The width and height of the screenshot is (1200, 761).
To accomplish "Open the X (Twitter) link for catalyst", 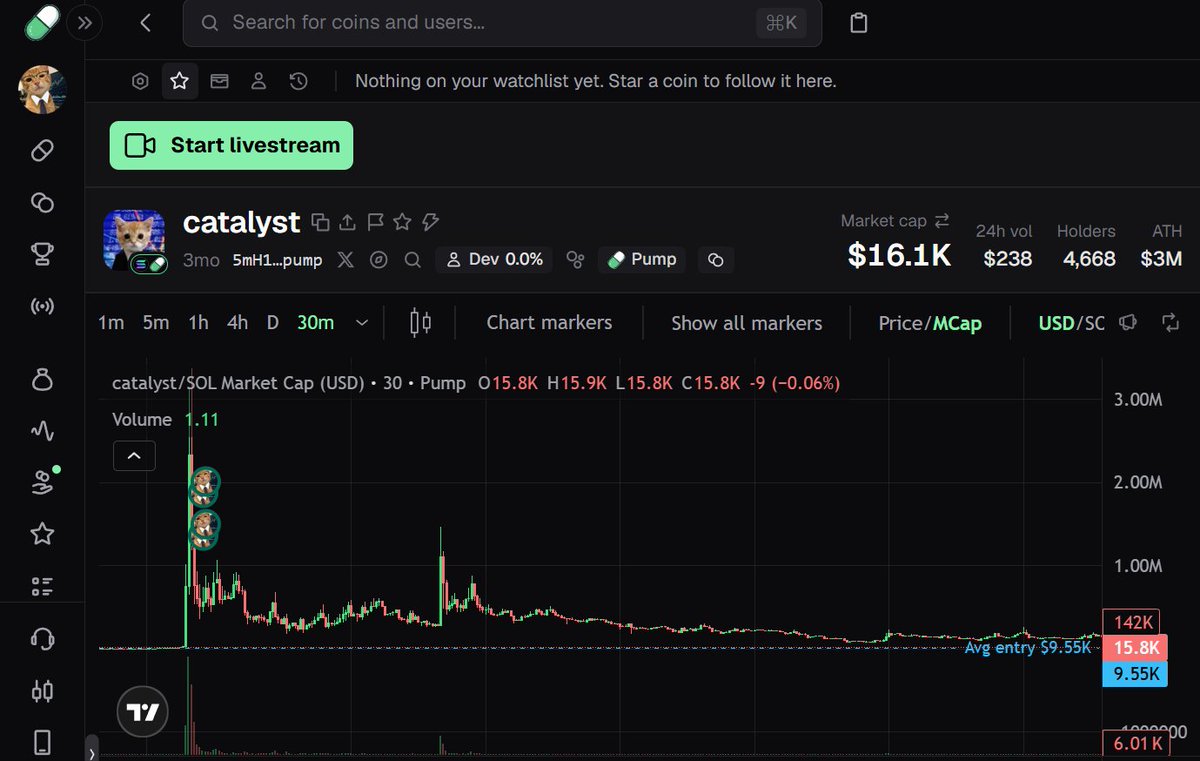I will [345, 260].
